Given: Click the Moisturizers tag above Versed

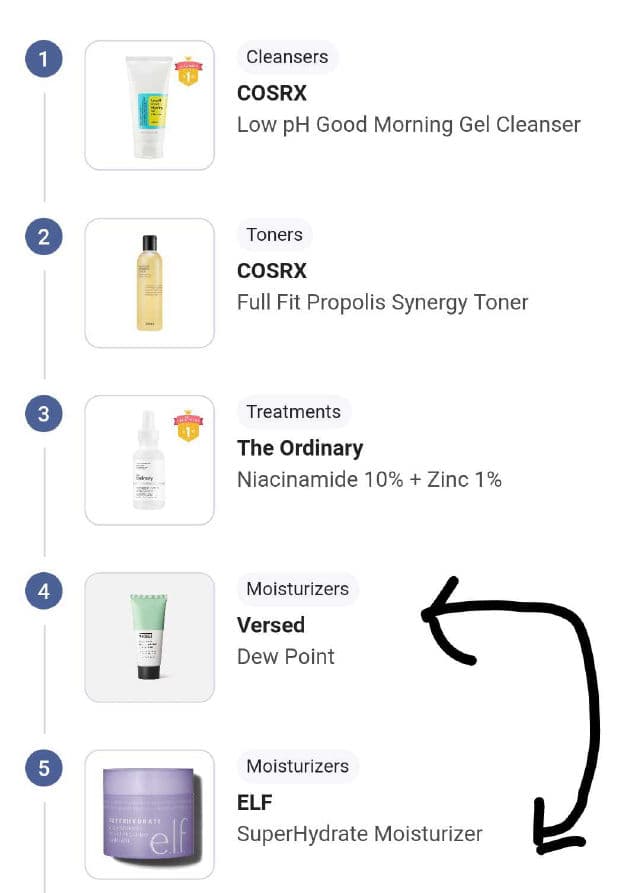Looking at the screenshot, I should (297, 589).
